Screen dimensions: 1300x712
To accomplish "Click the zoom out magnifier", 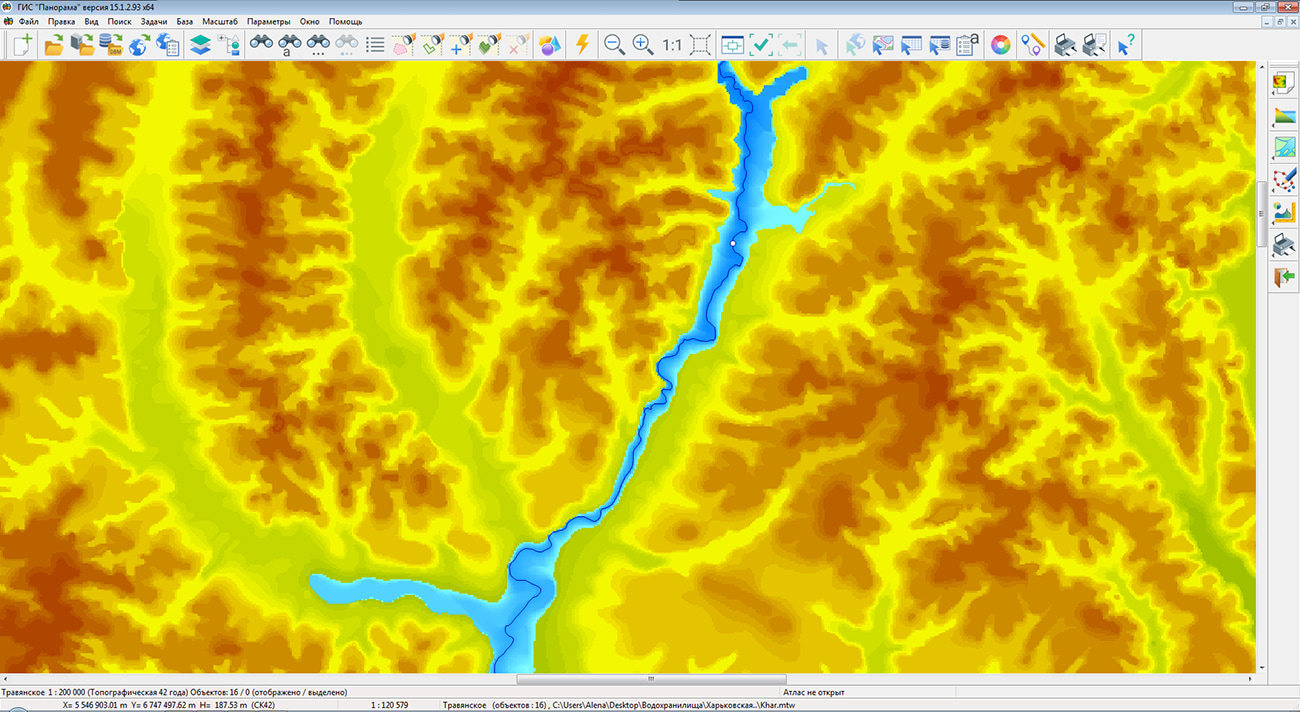I will coord(614,45).
